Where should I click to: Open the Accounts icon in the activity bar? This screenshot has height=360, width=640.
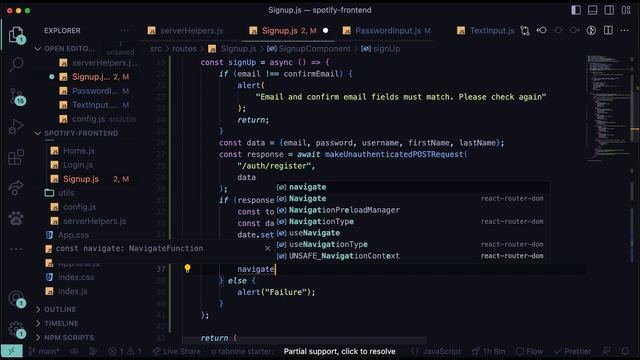click(x=16, y=298)
